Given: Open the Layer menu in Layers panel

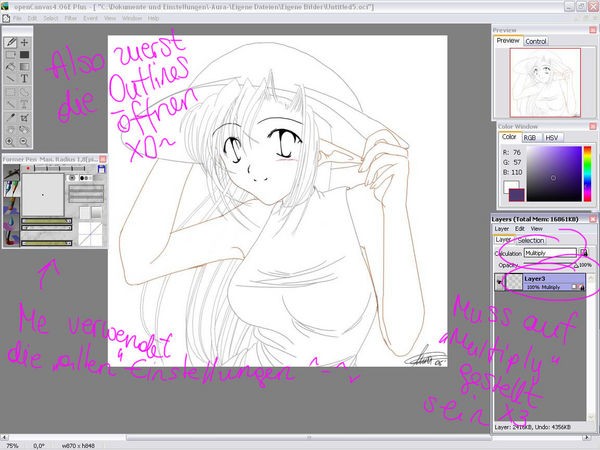Looking at the screenshot, I should pos(502,229).
